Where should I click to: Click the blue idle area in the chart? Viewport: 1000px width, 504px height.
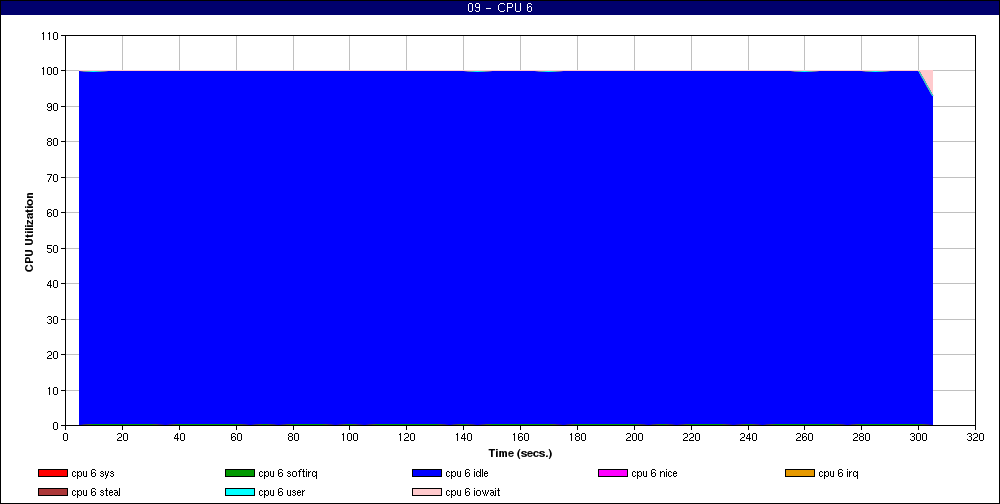coord(506,248)
